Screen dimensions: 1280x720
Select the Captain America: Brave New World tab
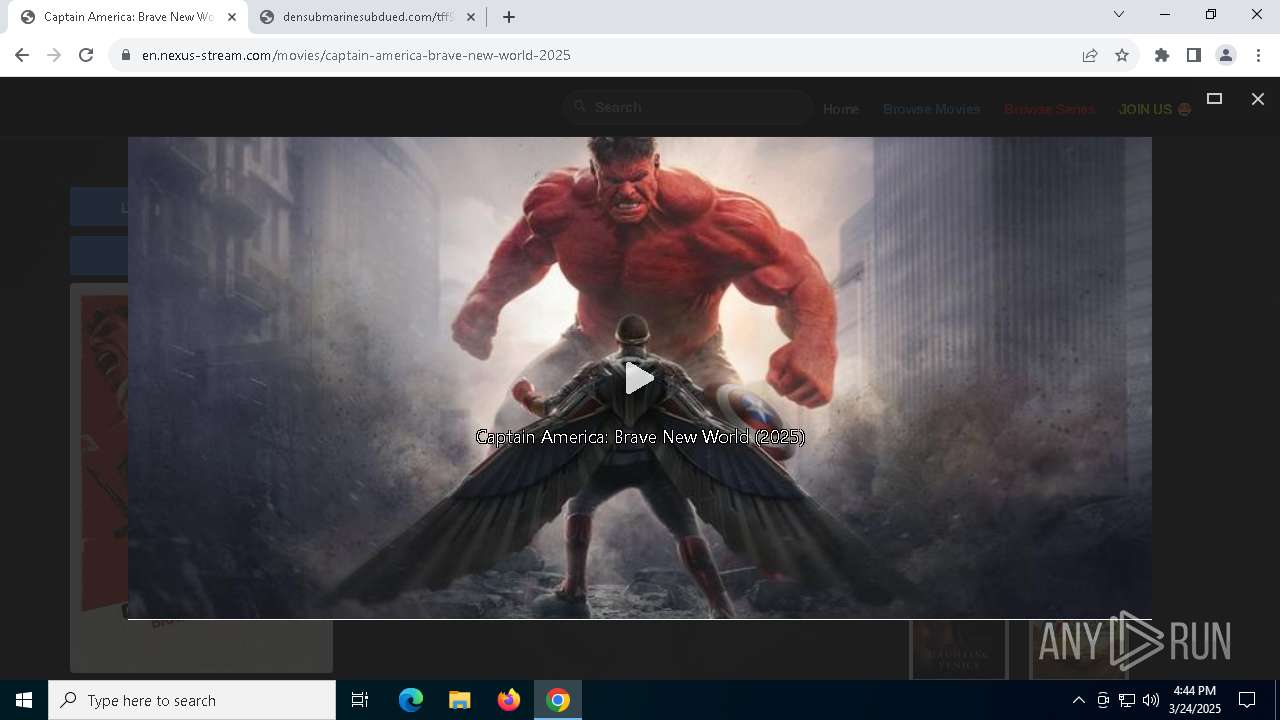(x=128, y=17)
